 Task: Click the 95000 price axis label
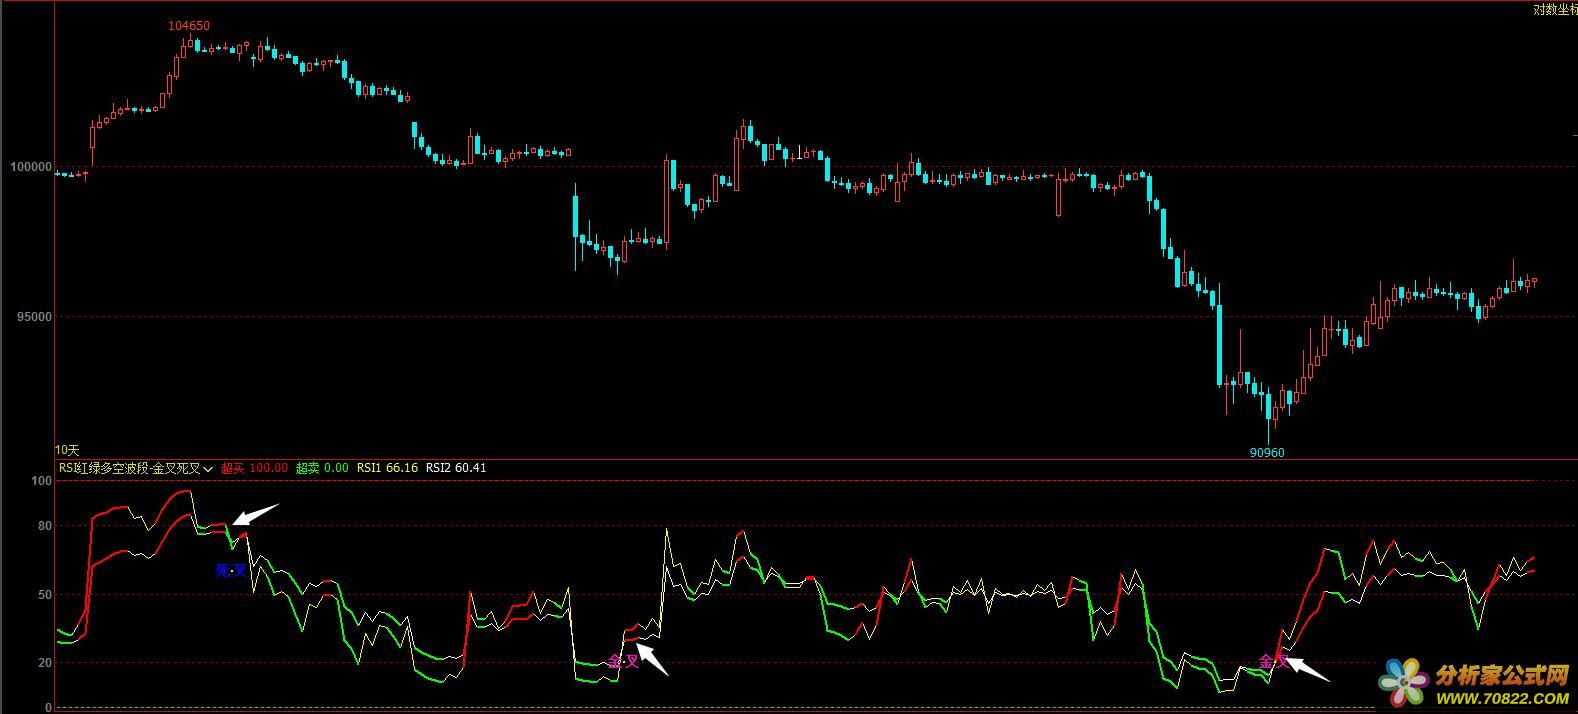coord(34,317)
